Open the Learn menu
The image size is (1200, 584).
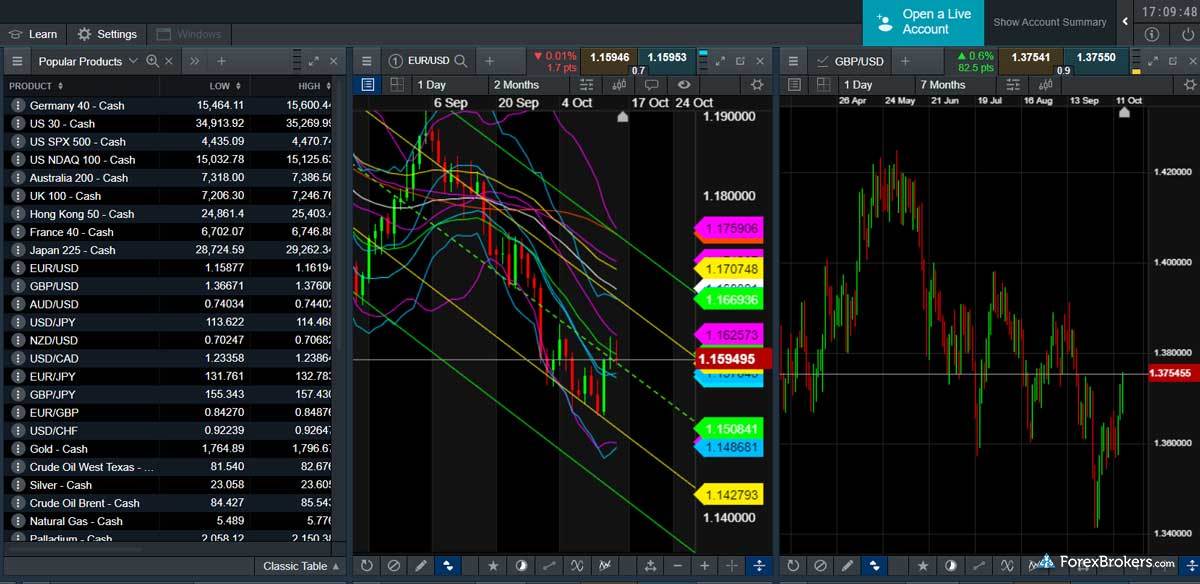[33, 34]
